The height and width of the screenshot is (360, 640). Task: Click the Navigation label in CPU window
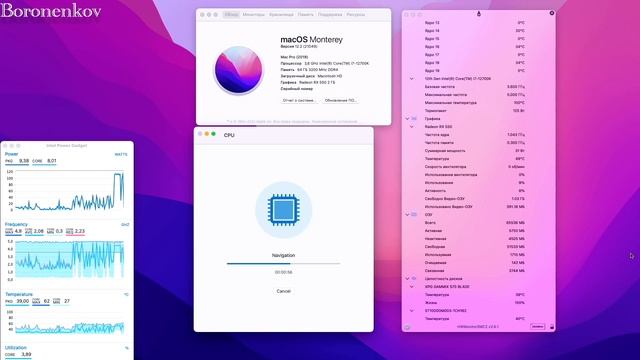tap(283, 255)
